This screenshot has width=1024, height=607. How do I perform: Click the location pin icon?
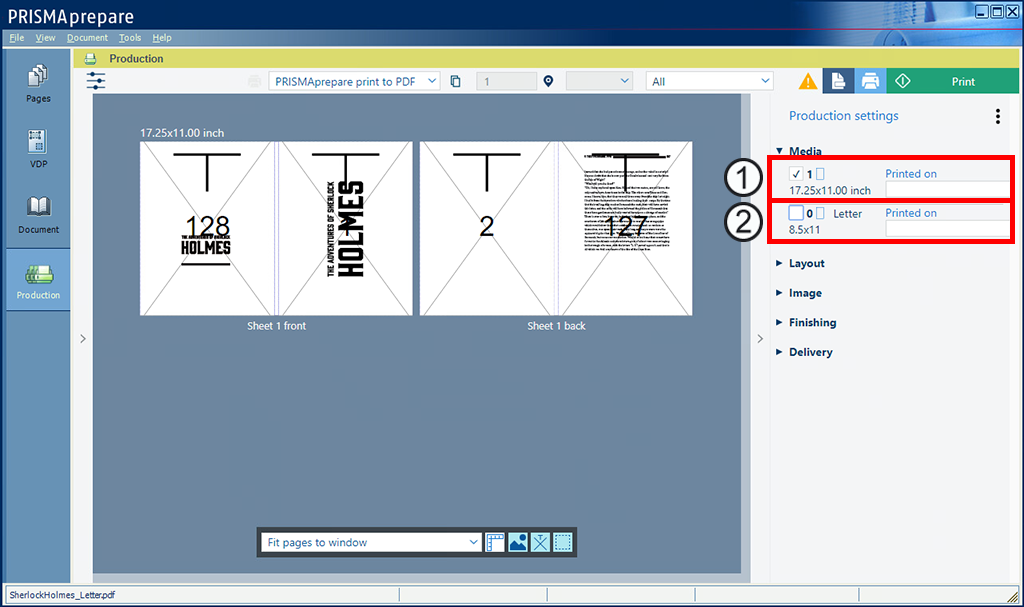(549, 81)
